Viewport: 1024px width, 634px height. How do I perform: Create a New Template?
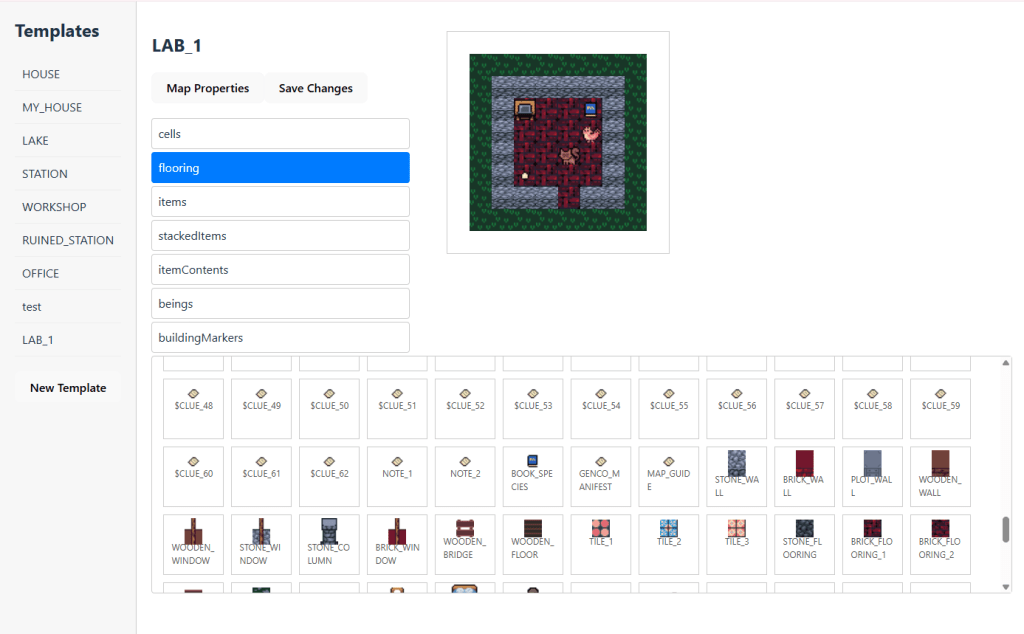coord(68,388)
